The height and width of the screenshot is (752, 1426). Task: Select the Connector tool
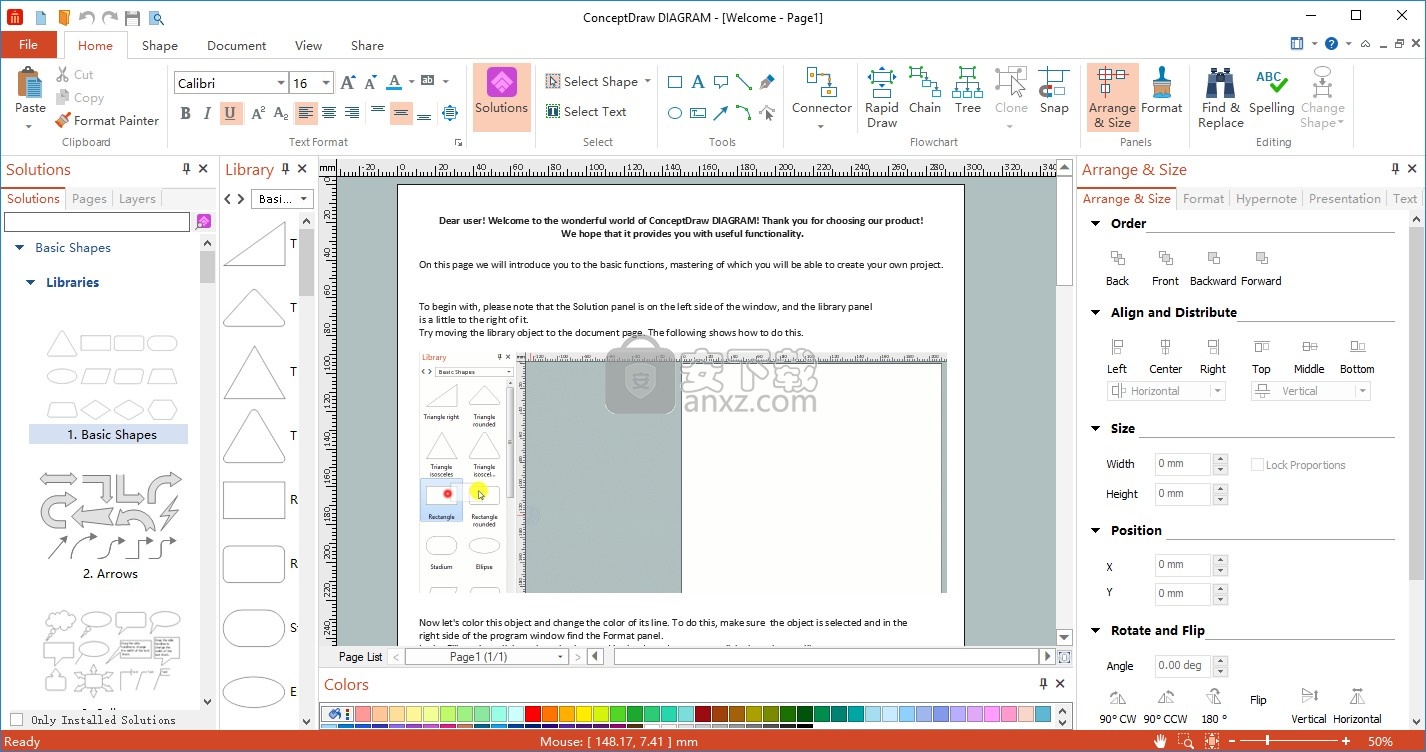pyautogui.click(x=822, y=98)
